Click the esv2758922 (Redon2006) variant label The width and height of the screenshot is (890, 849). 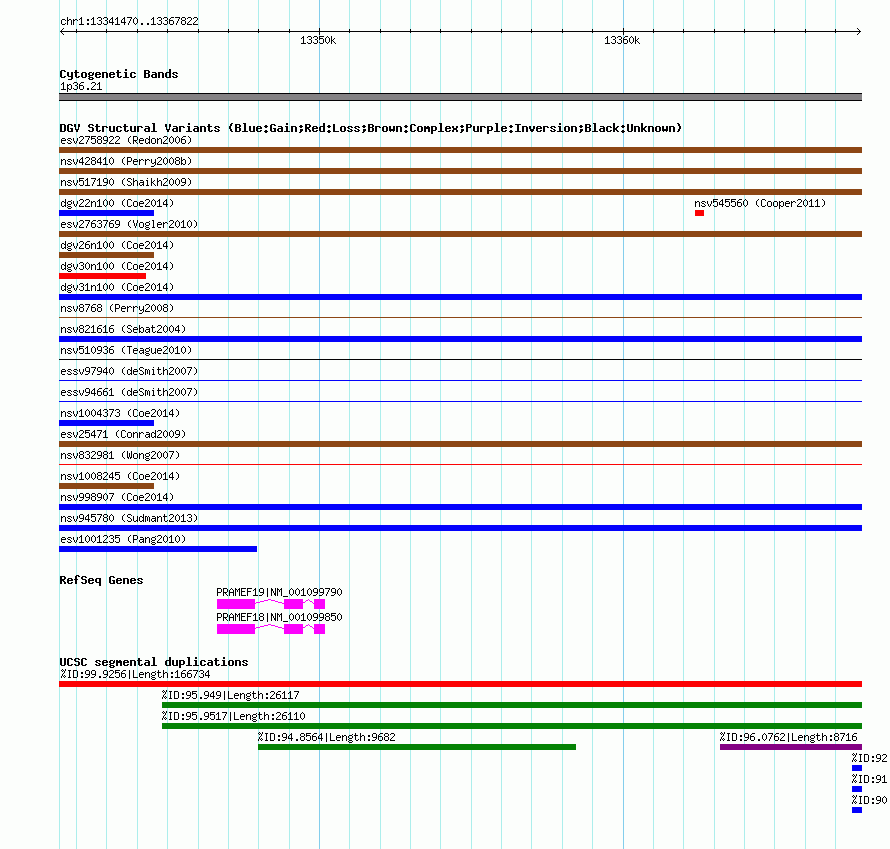[x=126, y=140]
